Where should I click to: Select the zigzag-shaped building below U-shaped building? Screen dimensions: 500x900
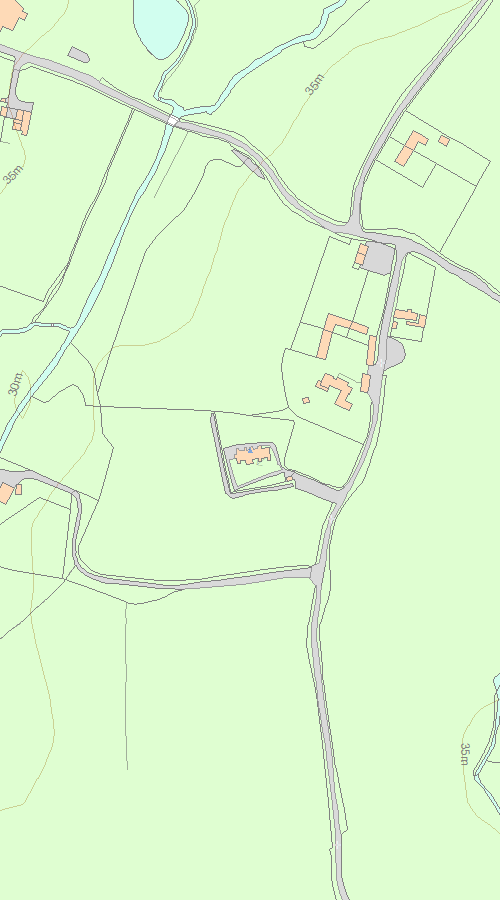[x=335, y=390]
